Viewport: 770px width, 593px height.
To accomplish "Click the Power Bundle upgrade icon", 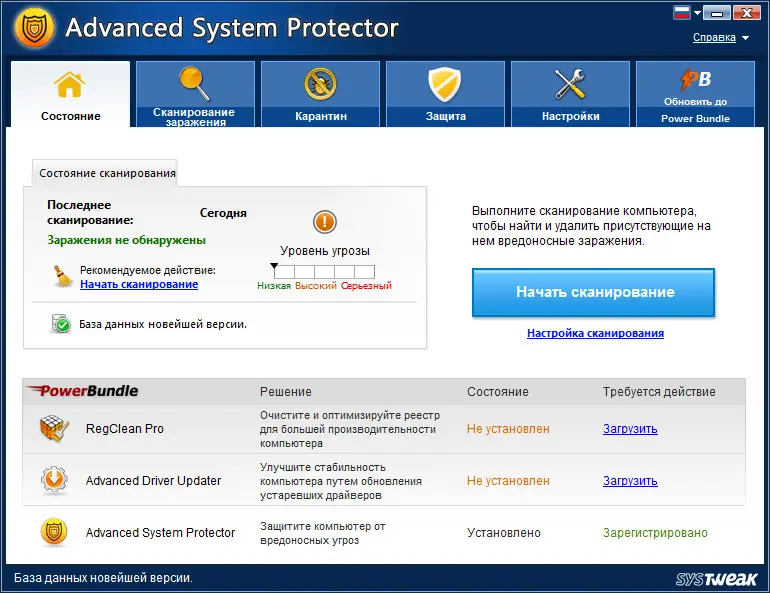I will (x=696, y=80).
